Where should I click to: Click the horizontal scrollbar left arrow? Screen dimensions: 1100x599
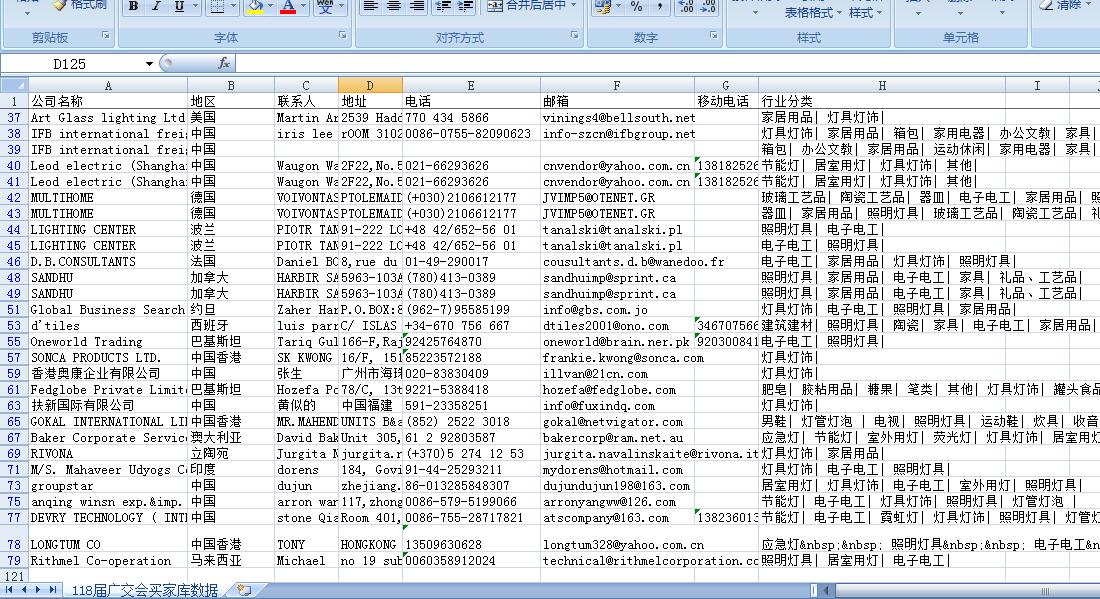click(x=827, y=591)
